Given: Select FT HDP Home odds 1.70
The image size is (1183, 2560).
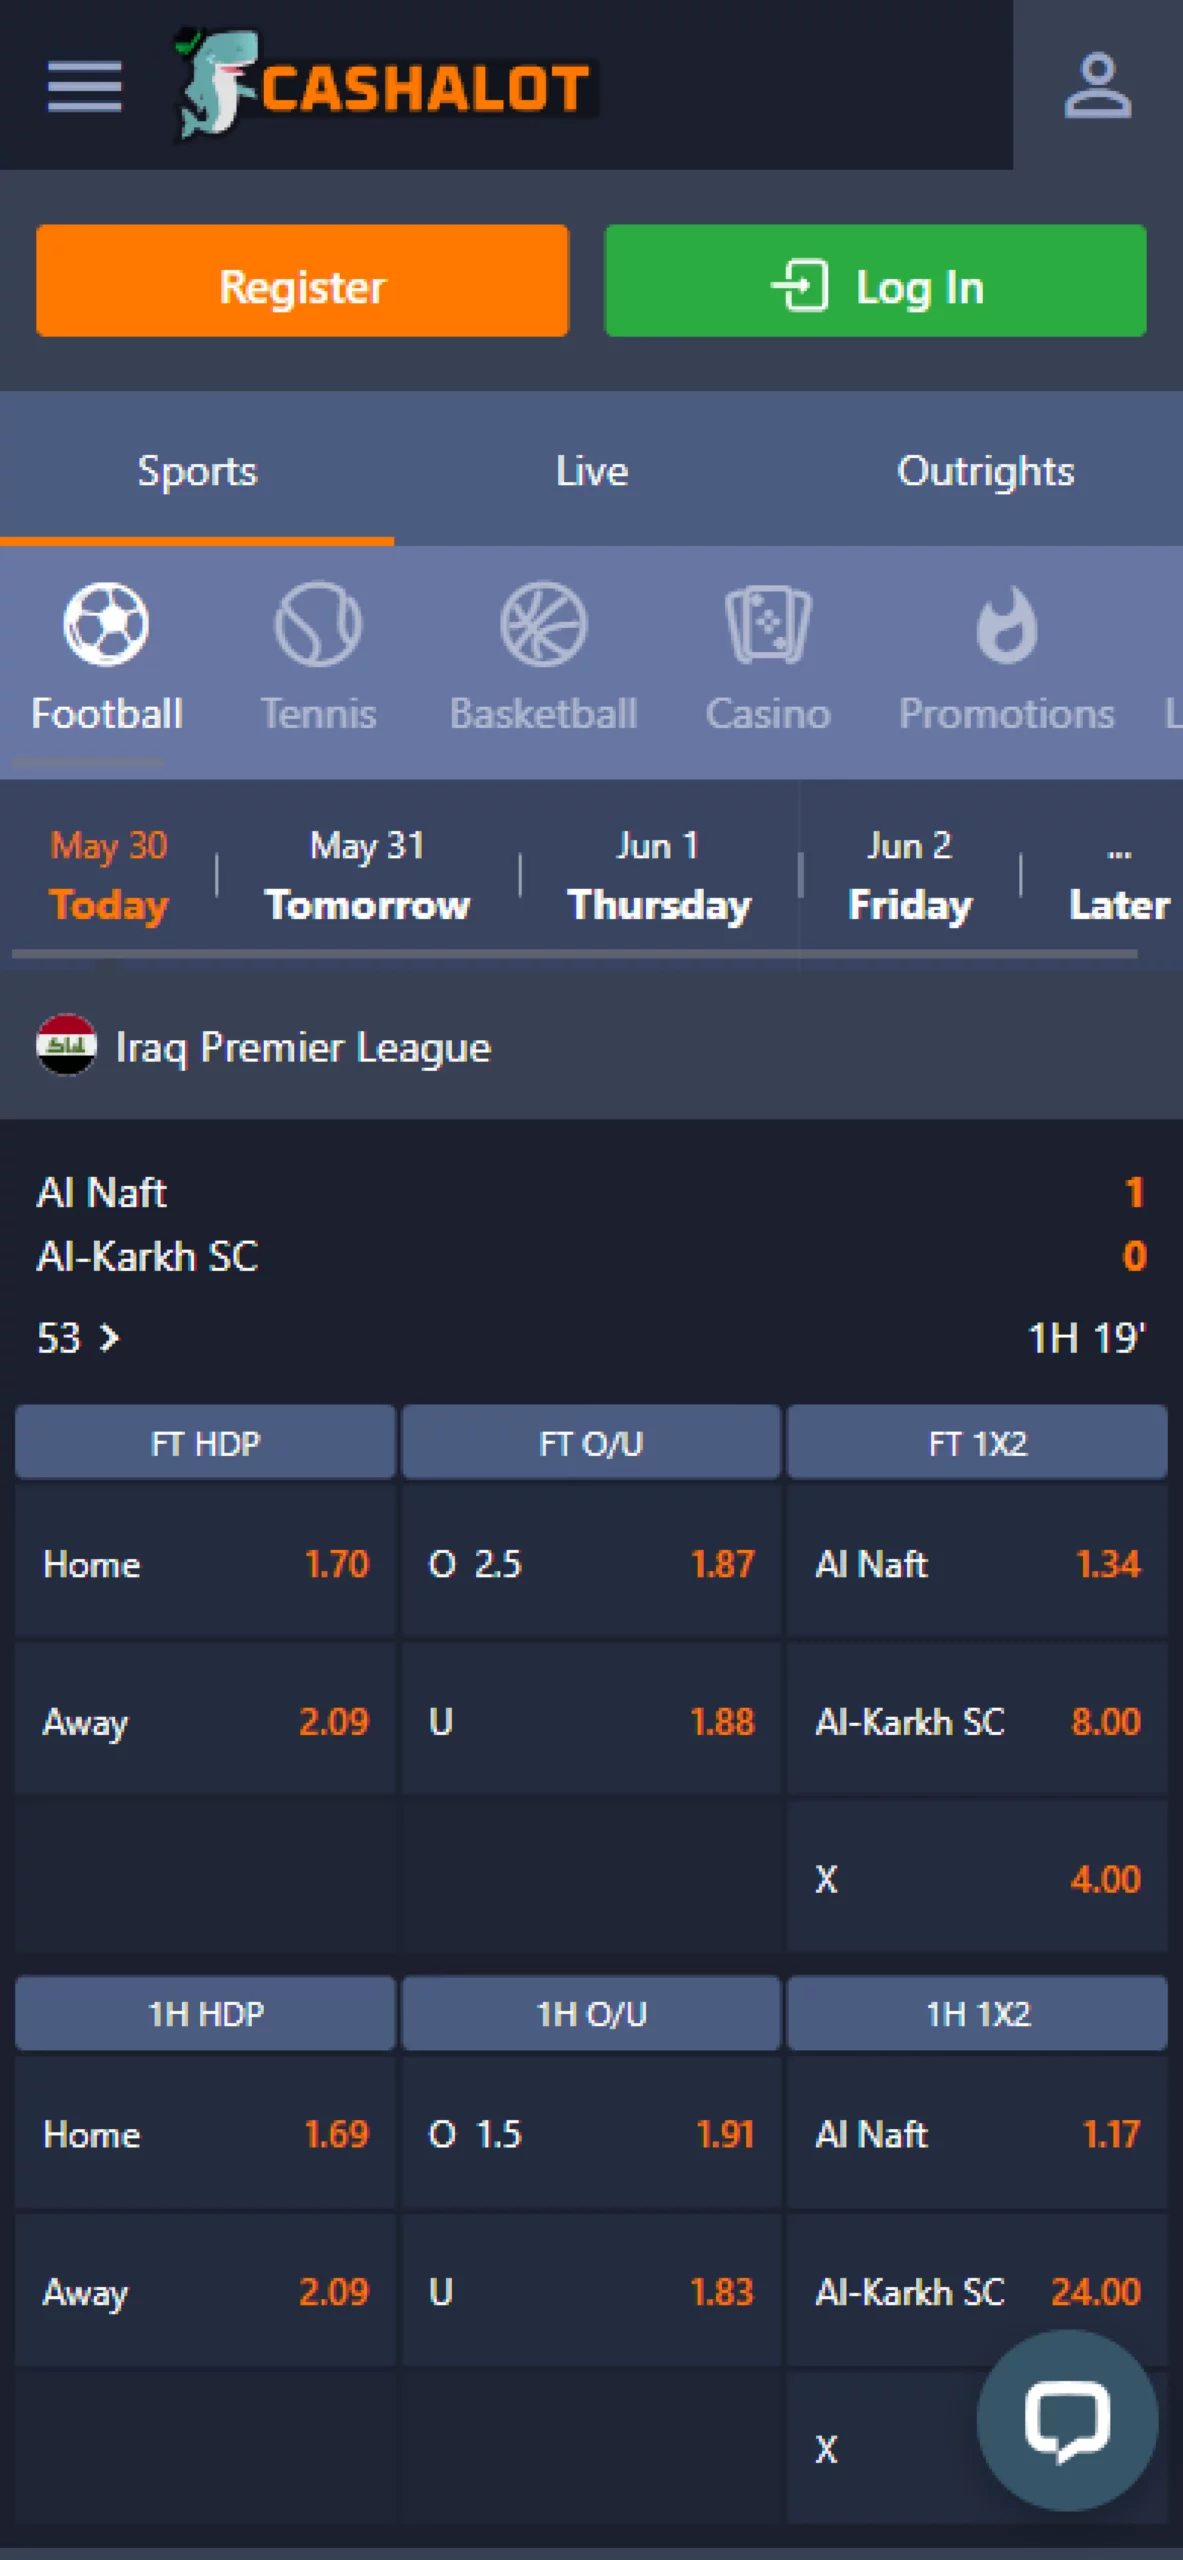Looking at the screenshot, I should pyautogui.click(x=206, y=1564).
